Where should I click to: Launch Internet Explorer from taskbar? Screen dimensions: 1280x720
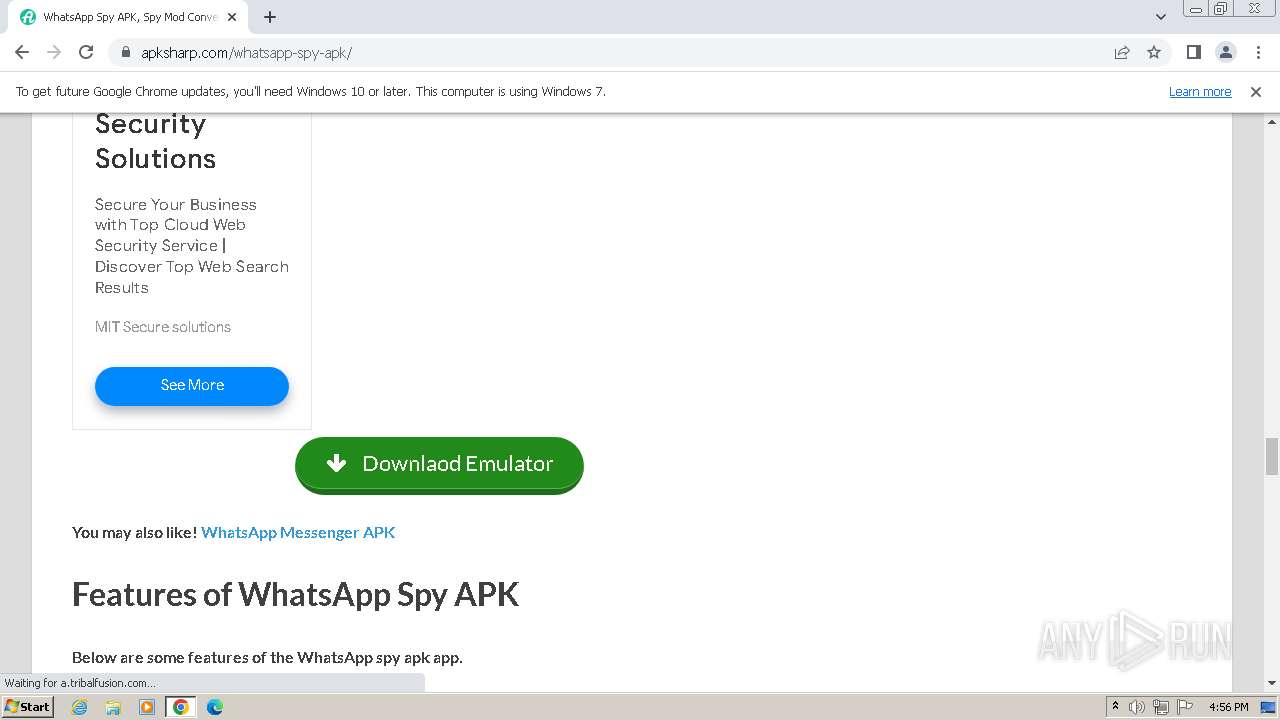click(80, 707)
